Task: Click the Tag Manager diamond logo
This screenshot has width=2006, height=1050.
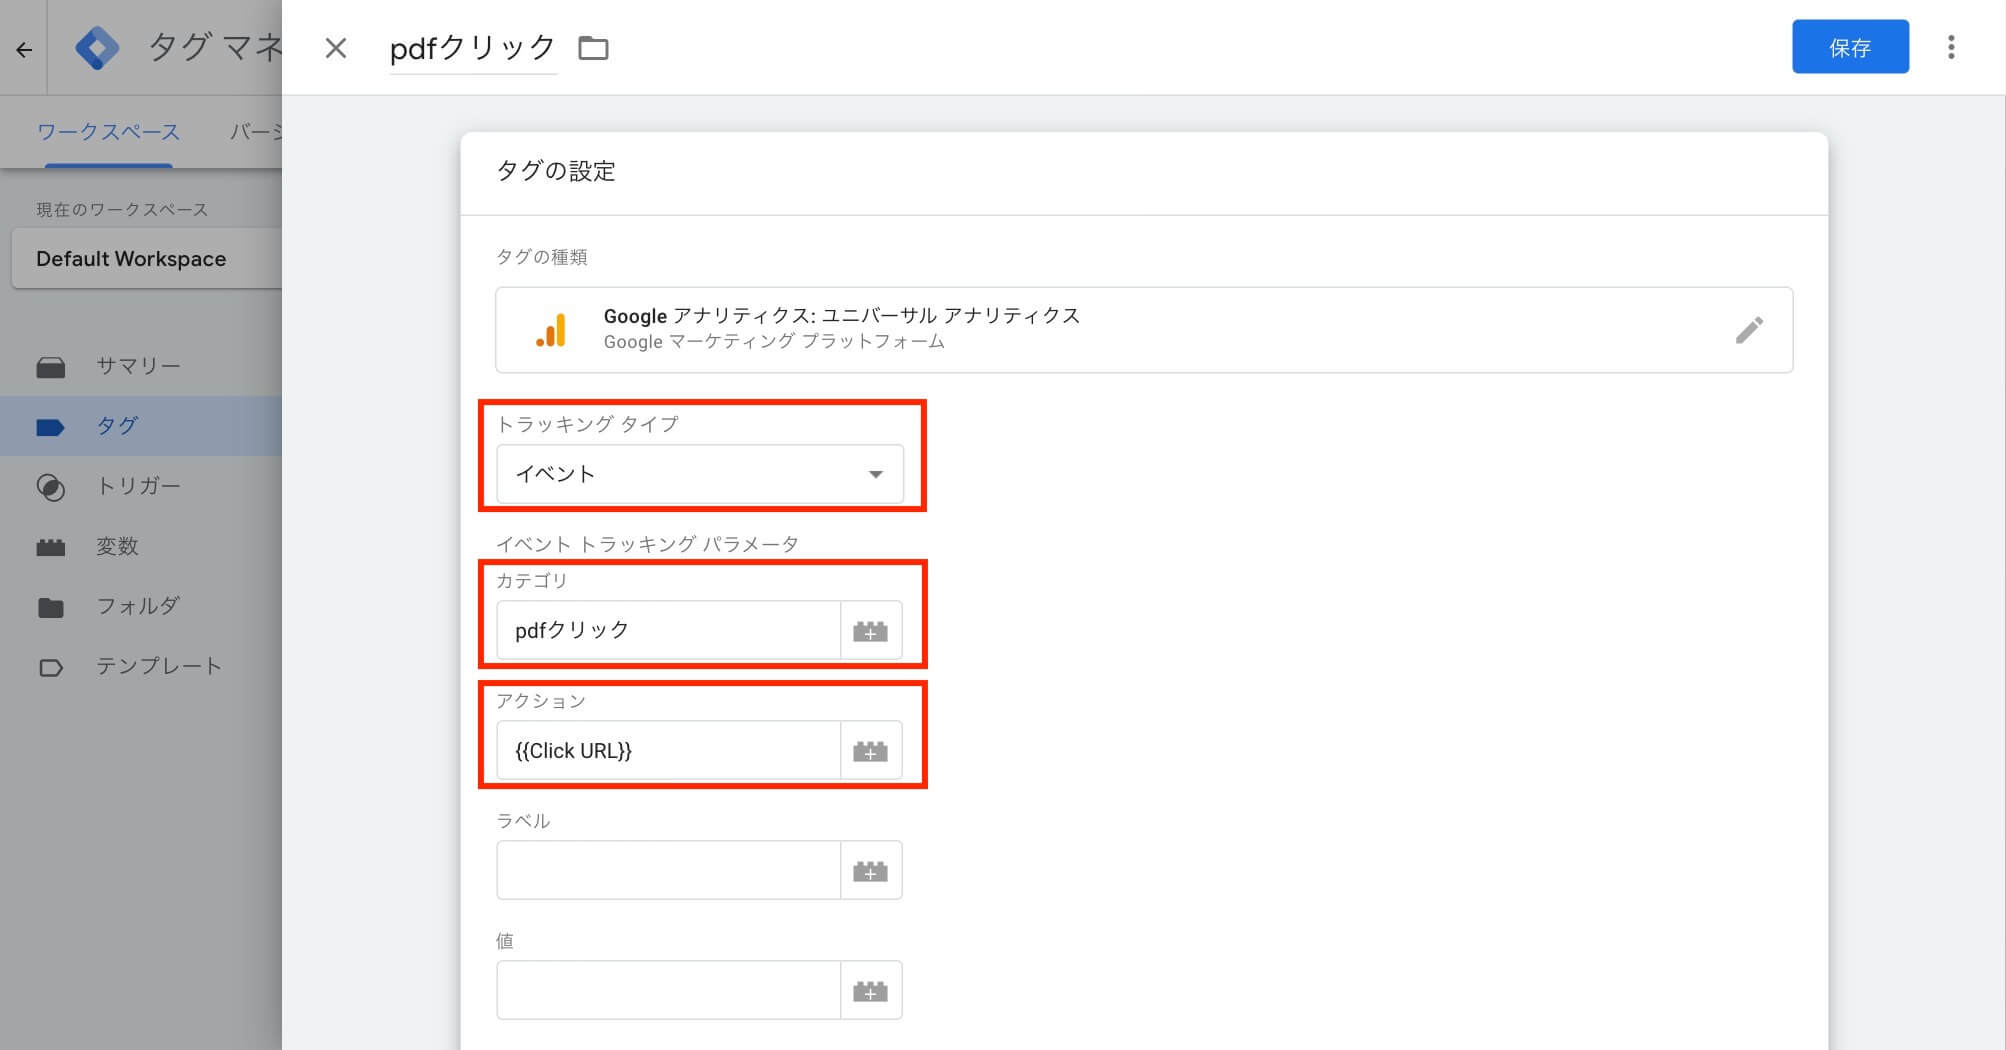Action: point(97,48)
